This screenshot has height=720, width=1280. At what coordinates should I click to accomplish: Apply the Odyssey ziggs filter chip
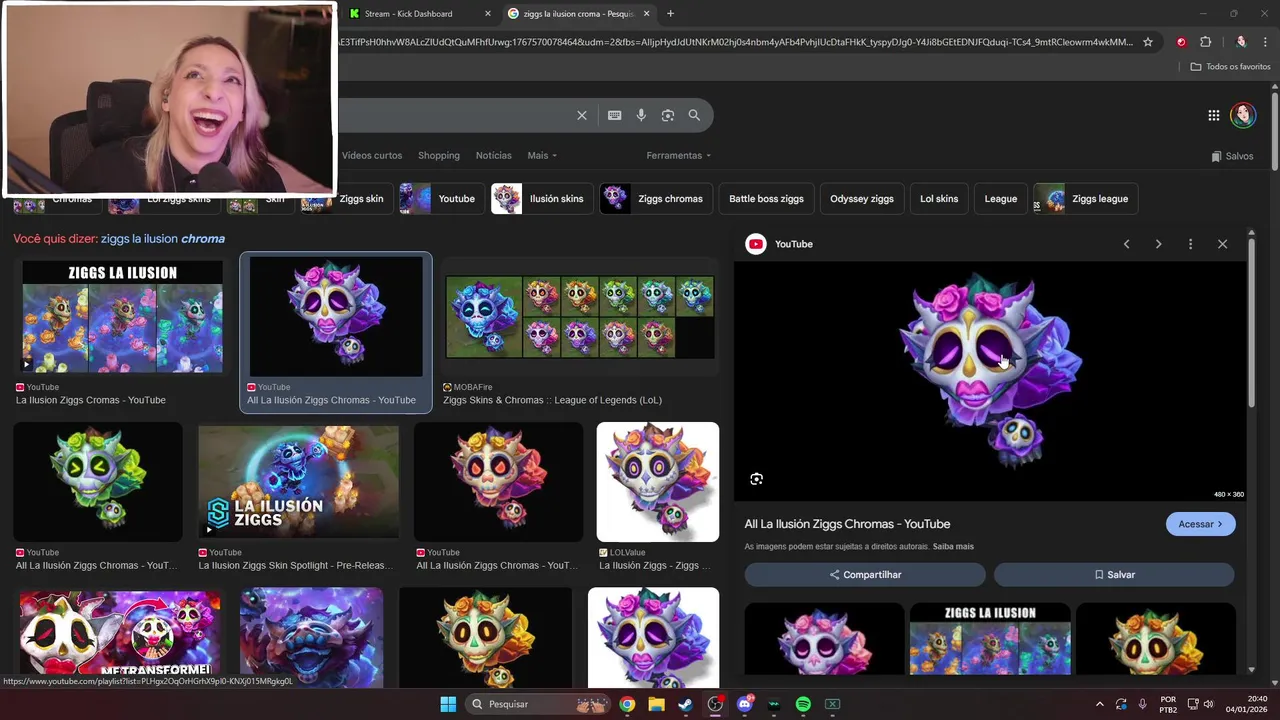[x=862, y=198]
